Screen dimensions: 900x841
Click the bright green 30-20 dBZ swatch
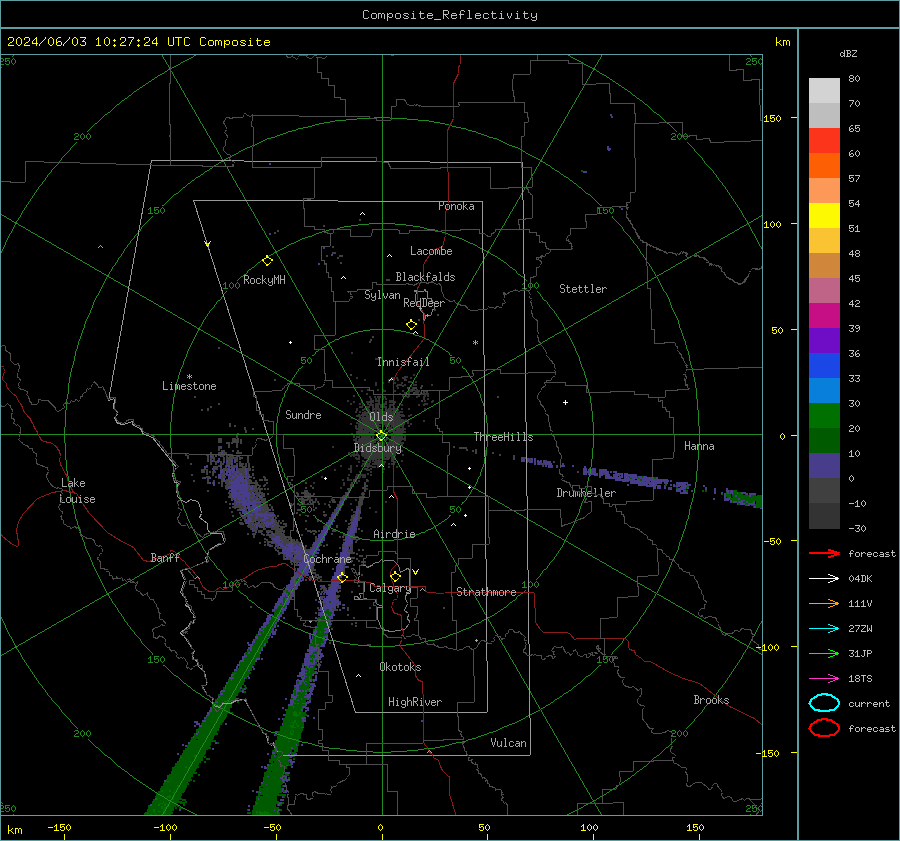click(824, 416)
